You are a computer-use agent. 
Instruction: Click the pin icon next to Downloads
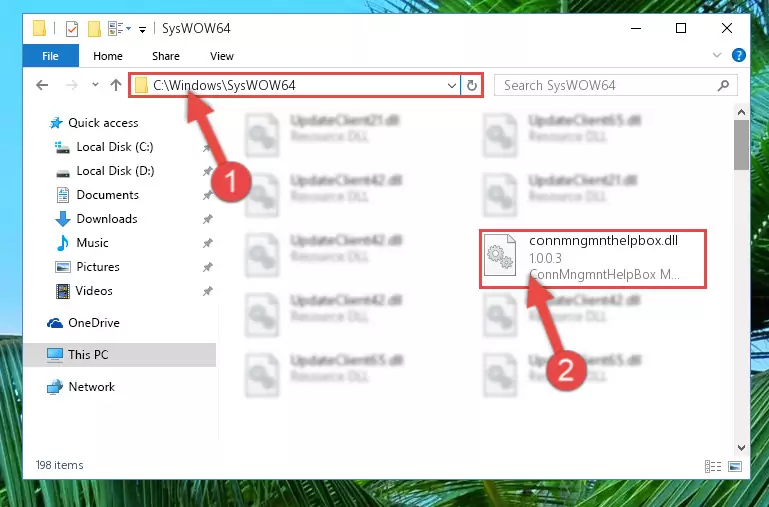pos(207,219)
